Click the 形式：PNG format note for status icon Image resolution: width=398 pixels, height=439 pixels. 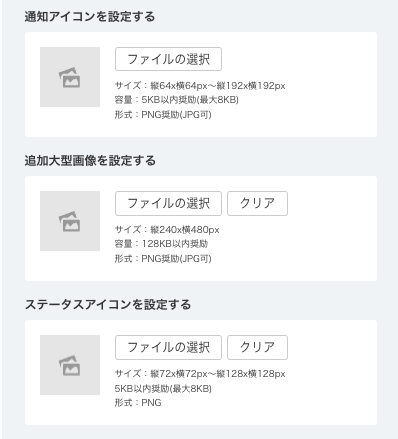(138, 403)
